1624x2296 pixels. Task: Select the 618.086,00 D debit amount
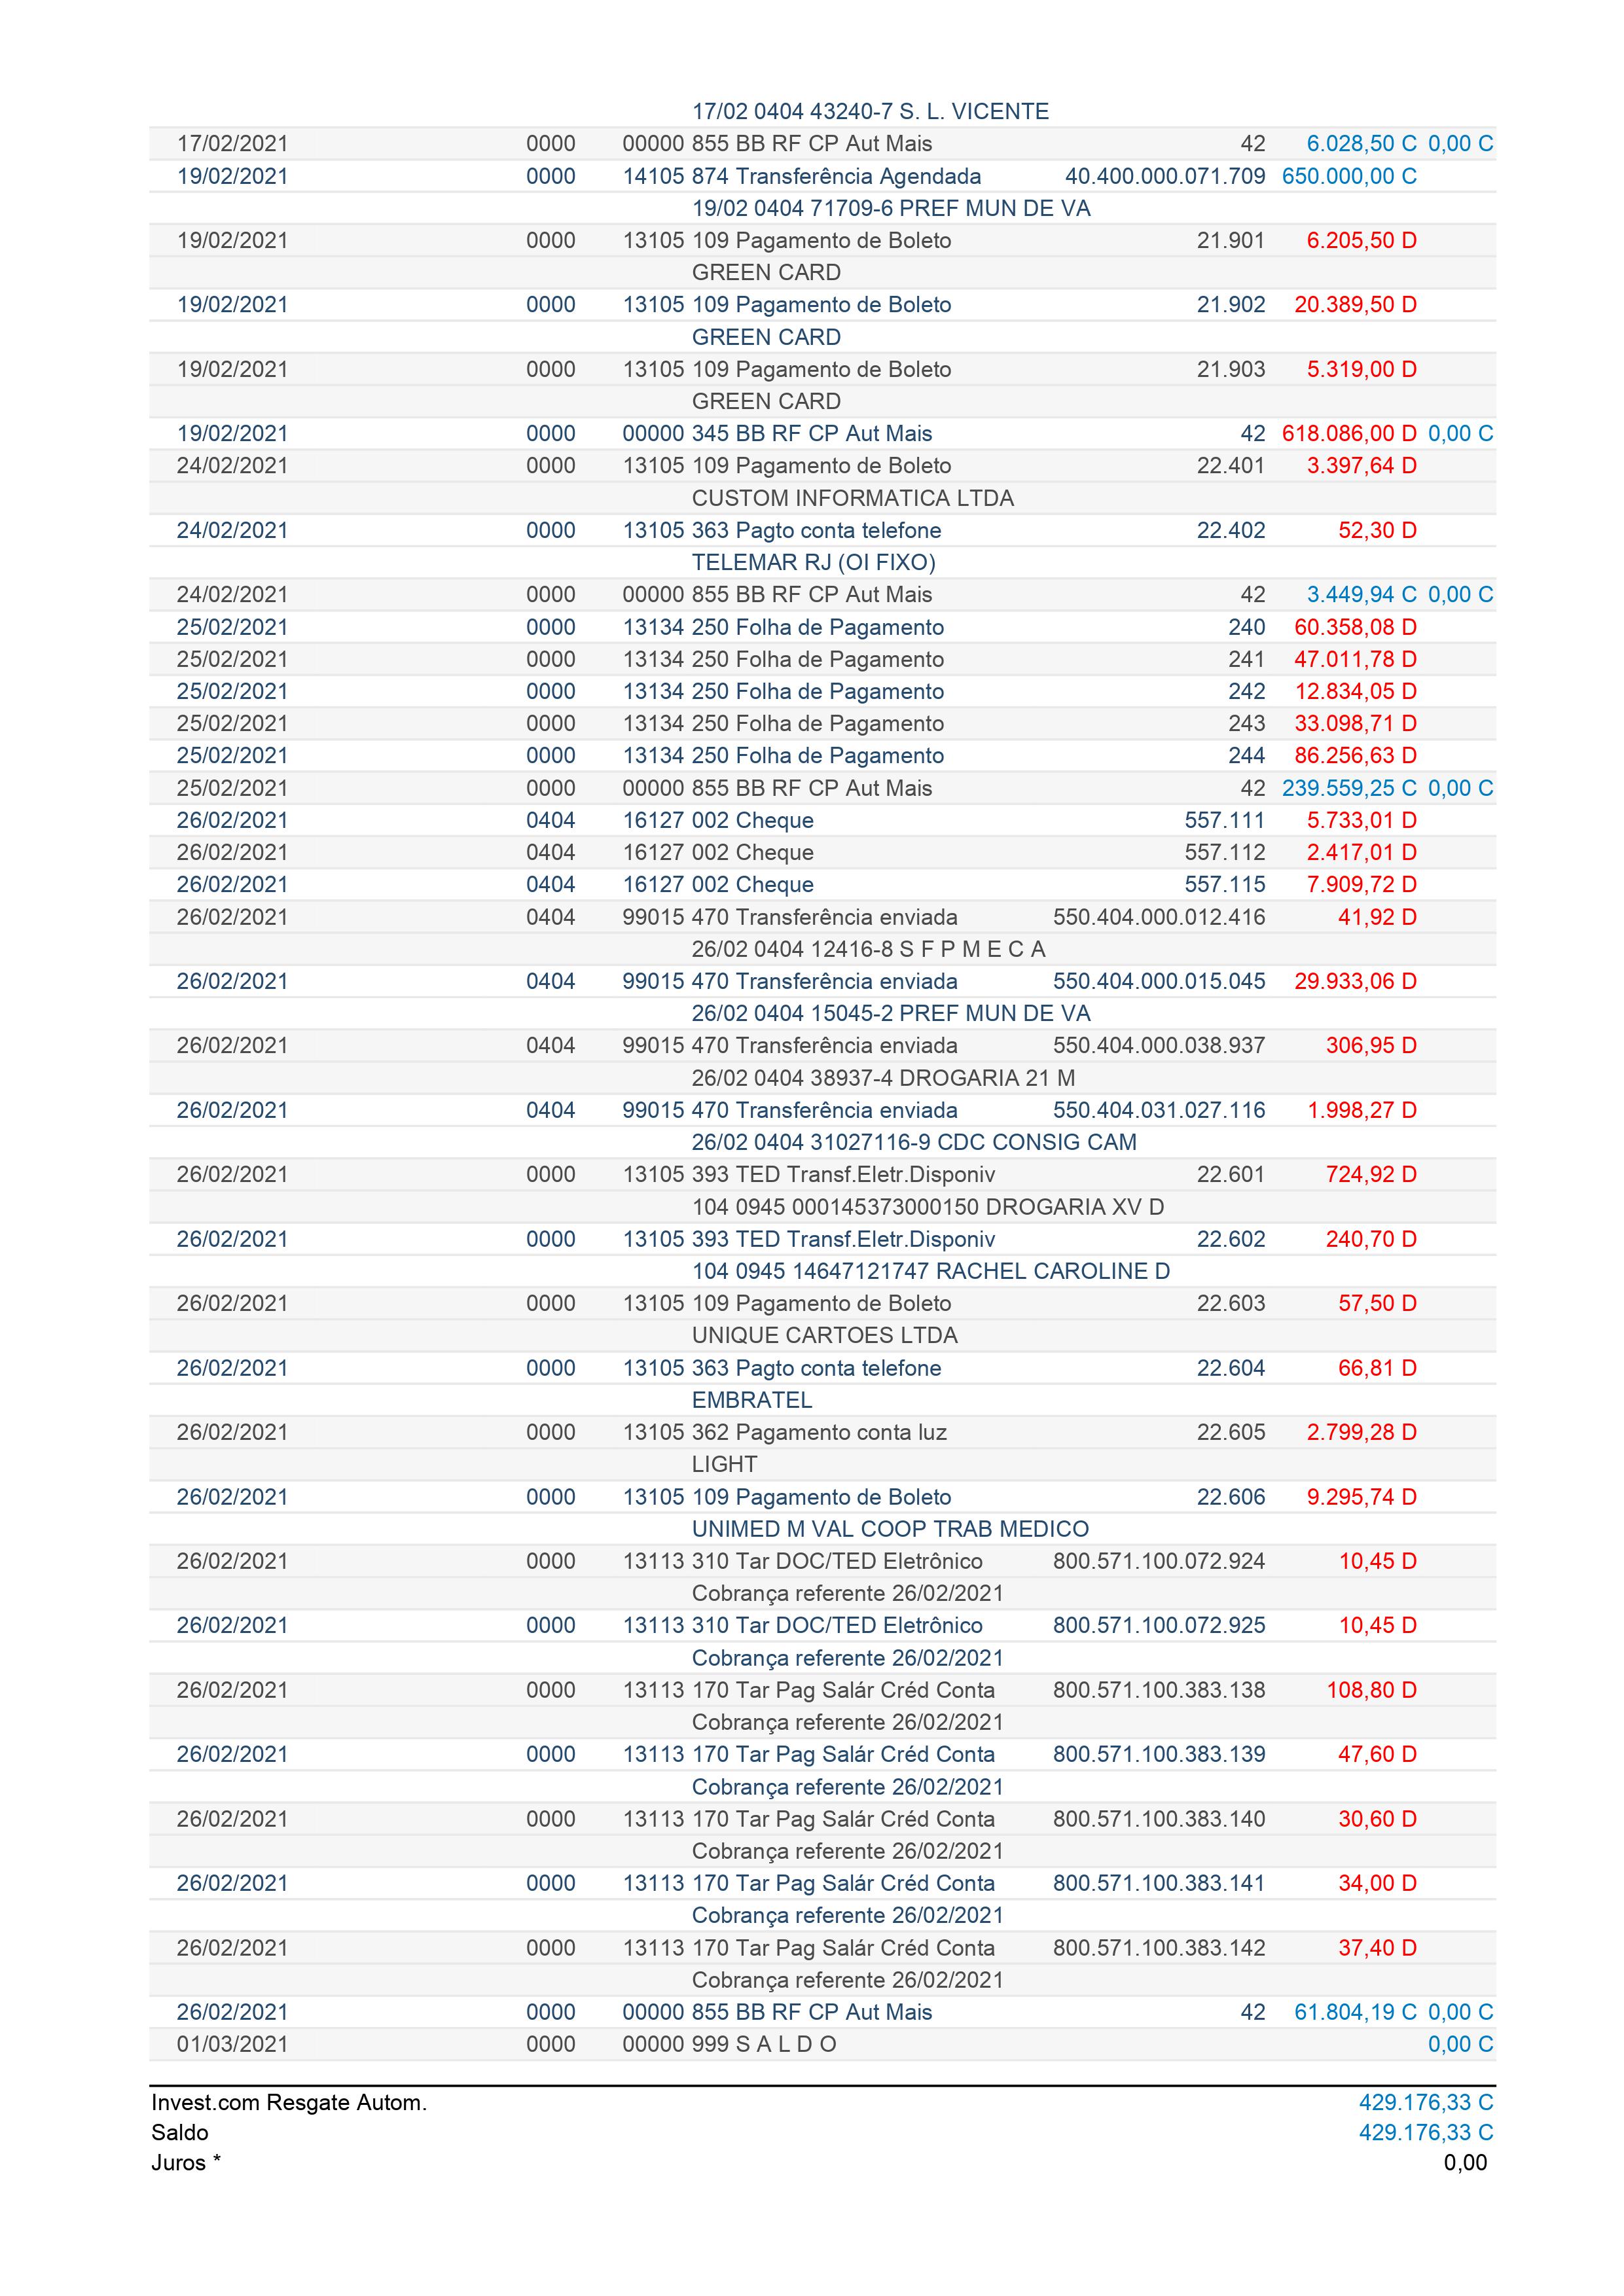click(x=1348, y=433)
